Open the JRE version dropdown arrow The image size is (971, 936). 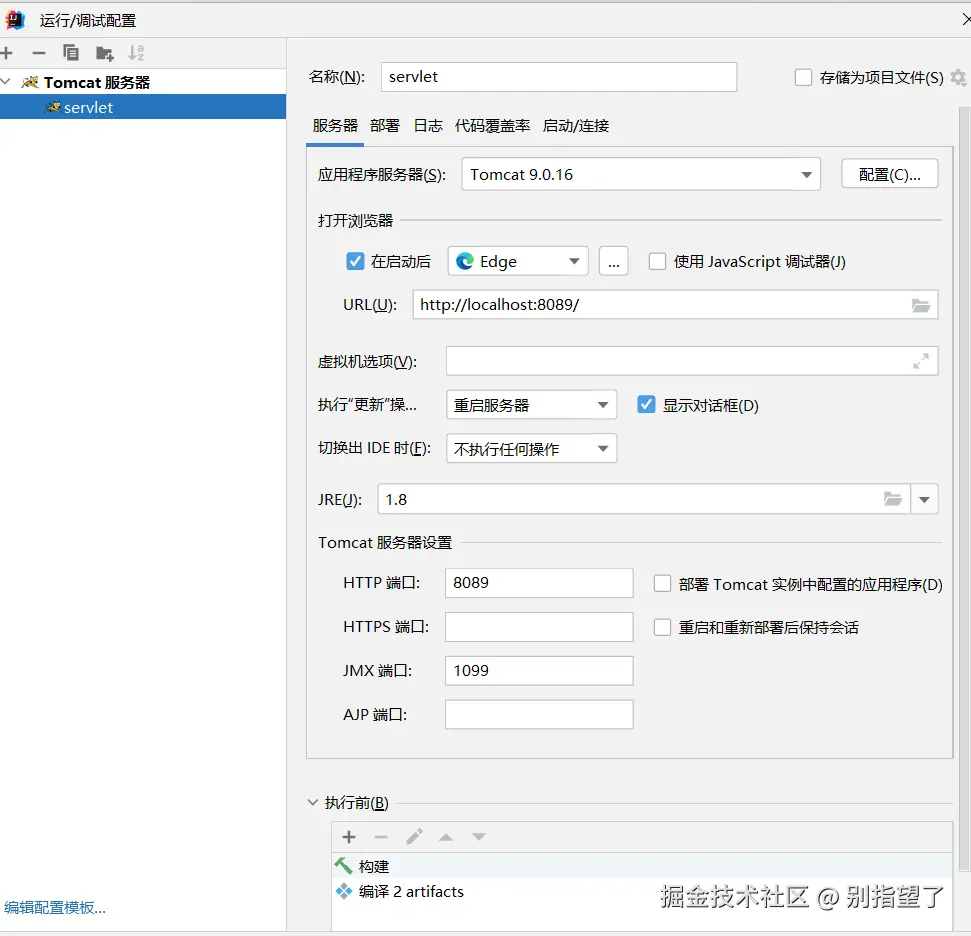(x=925, y=499)
